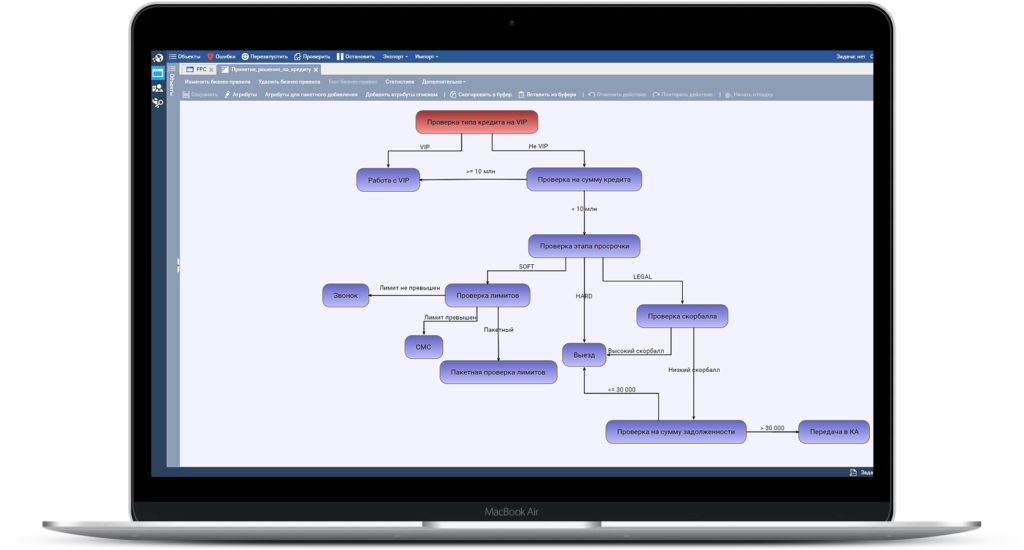Image resolution: width=1024 pixels, height=550 pixels.
Task: Click the side panel collapse handle
Action: (178, 265)
